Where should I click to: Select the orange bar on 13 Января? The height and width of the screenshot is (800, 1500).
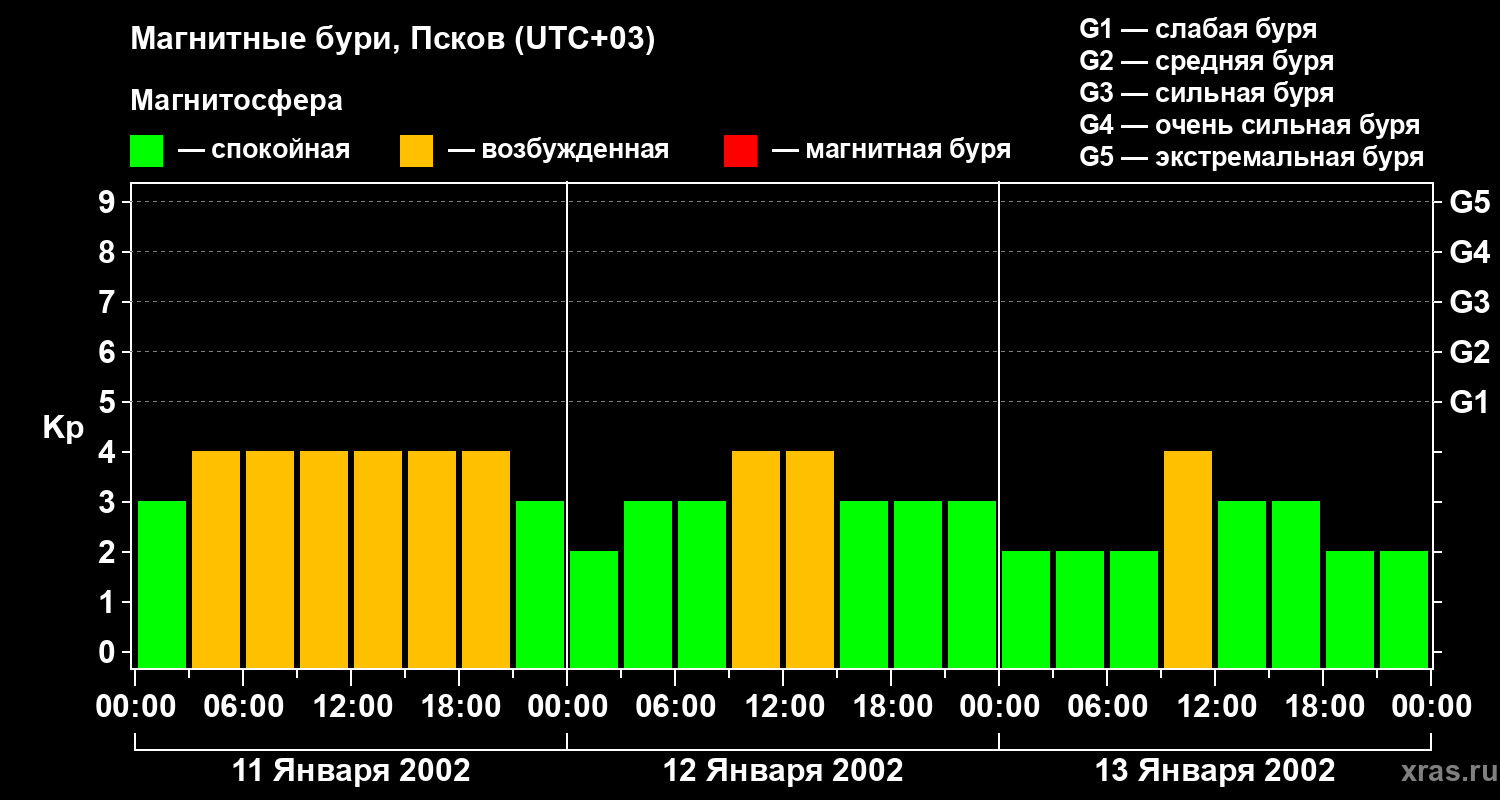(1188, 559)
